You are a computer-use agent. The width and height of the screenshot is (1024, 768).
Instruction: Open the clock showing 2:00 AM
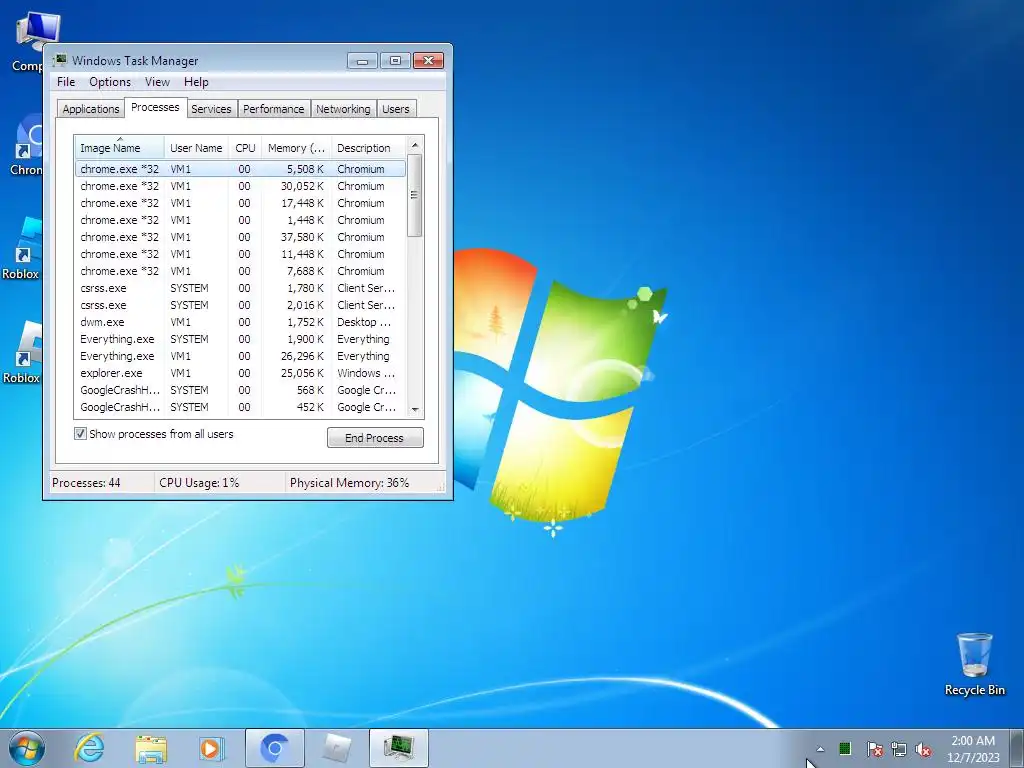[973, 748]
